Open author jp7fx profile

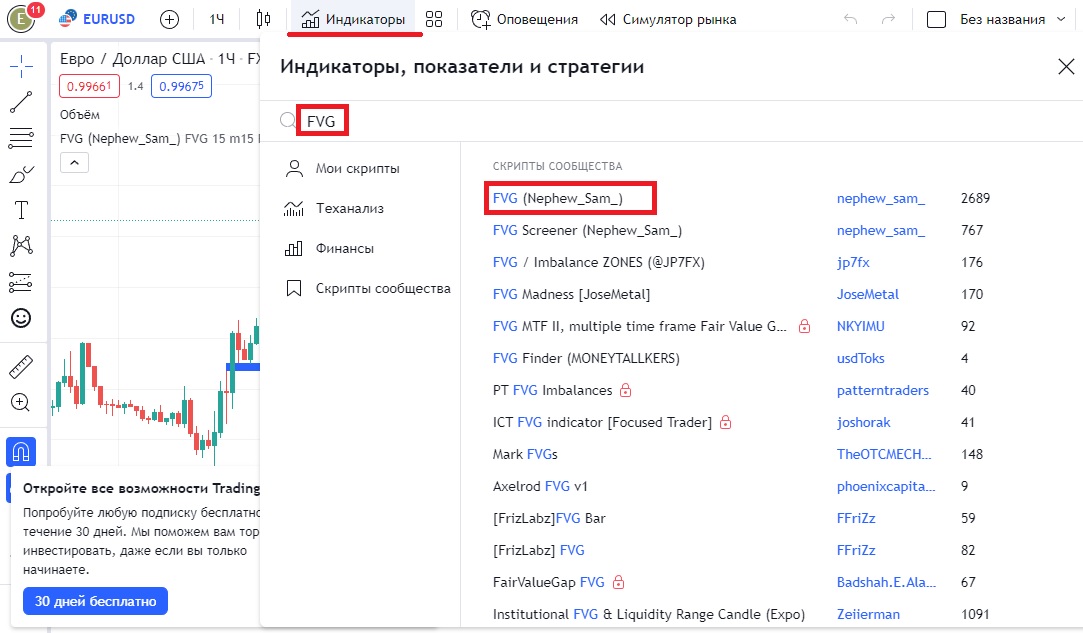[853, 262]
